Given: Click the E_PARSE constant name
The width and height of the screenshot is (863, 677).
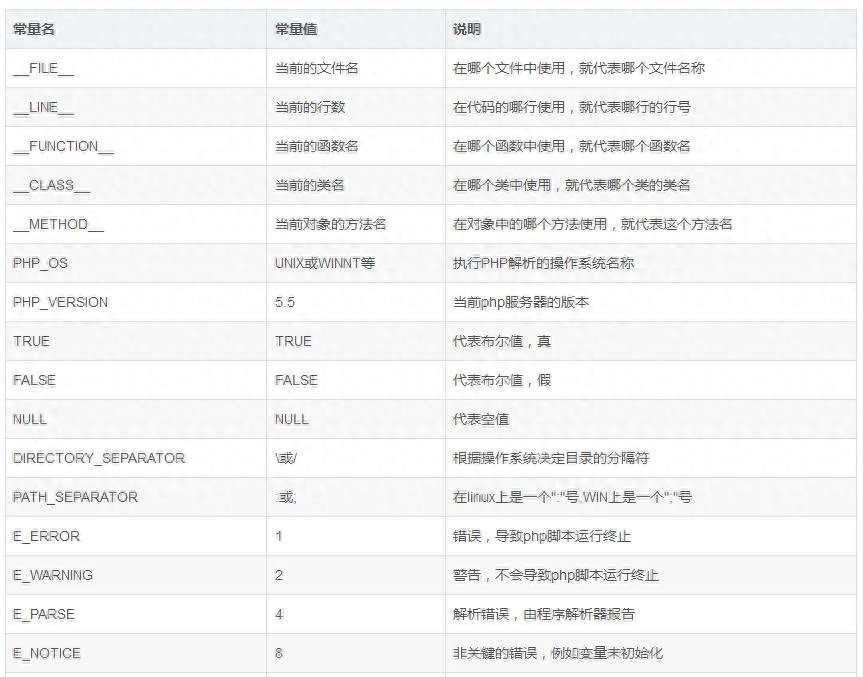Looking at the screenshot, I should [44, 614].
